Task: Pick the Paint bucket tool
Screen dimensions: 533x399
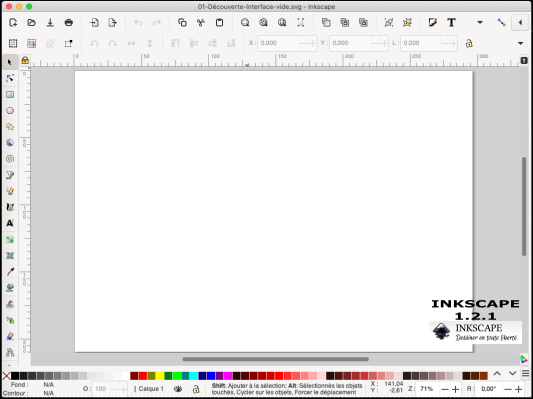Action: 10,288
